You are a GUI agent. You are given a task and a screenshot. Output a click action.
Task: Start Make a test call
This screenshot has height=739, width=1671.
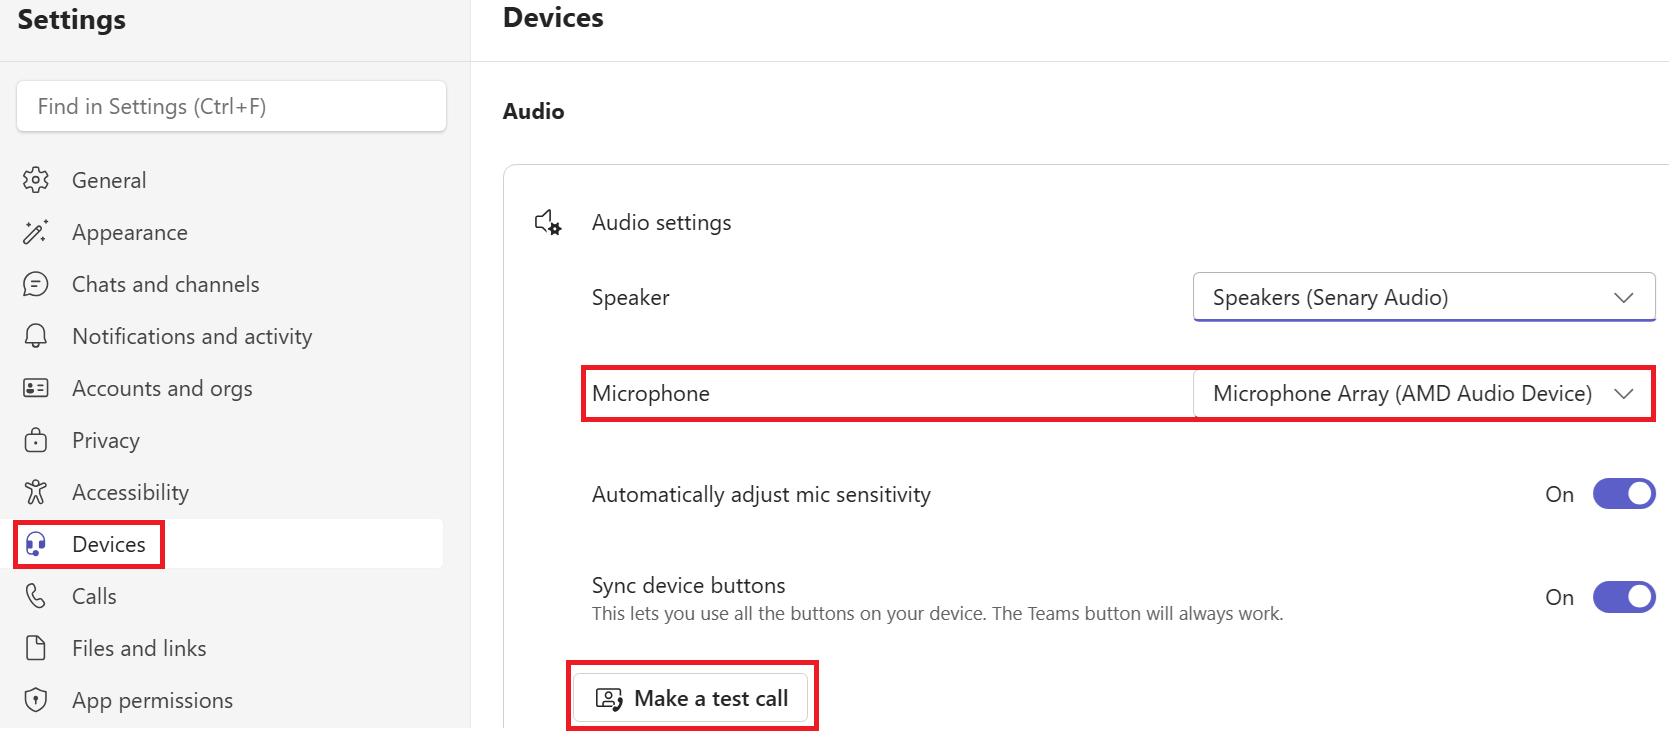click(x=691, y=698)
